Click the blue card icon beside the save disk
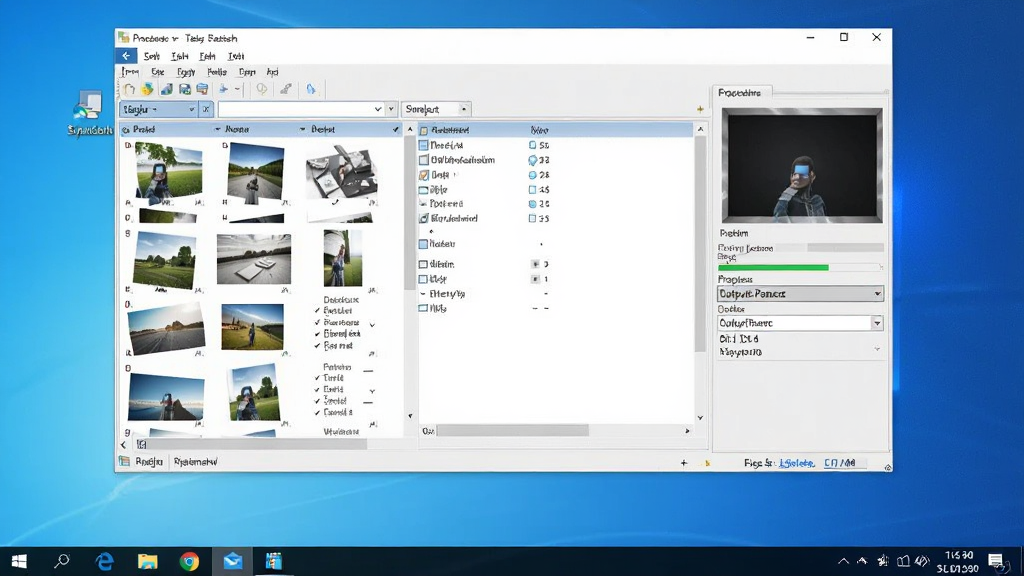 (x=202, y=89)
